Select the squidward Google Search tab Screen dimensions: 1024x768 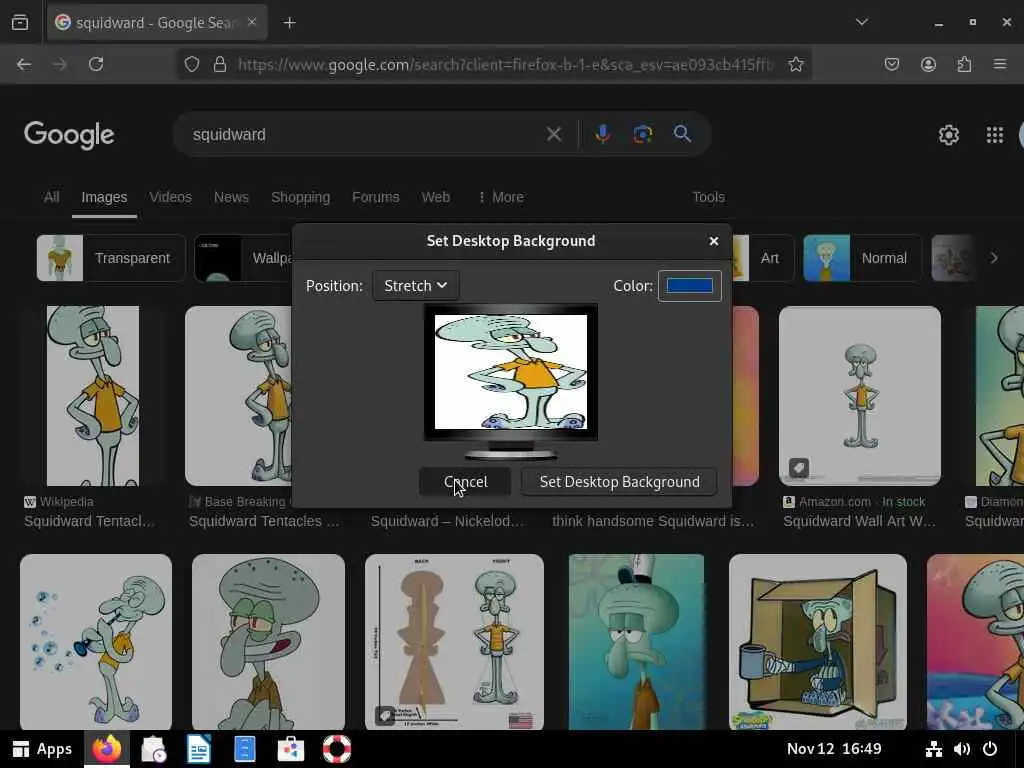[x=157, y=23]
